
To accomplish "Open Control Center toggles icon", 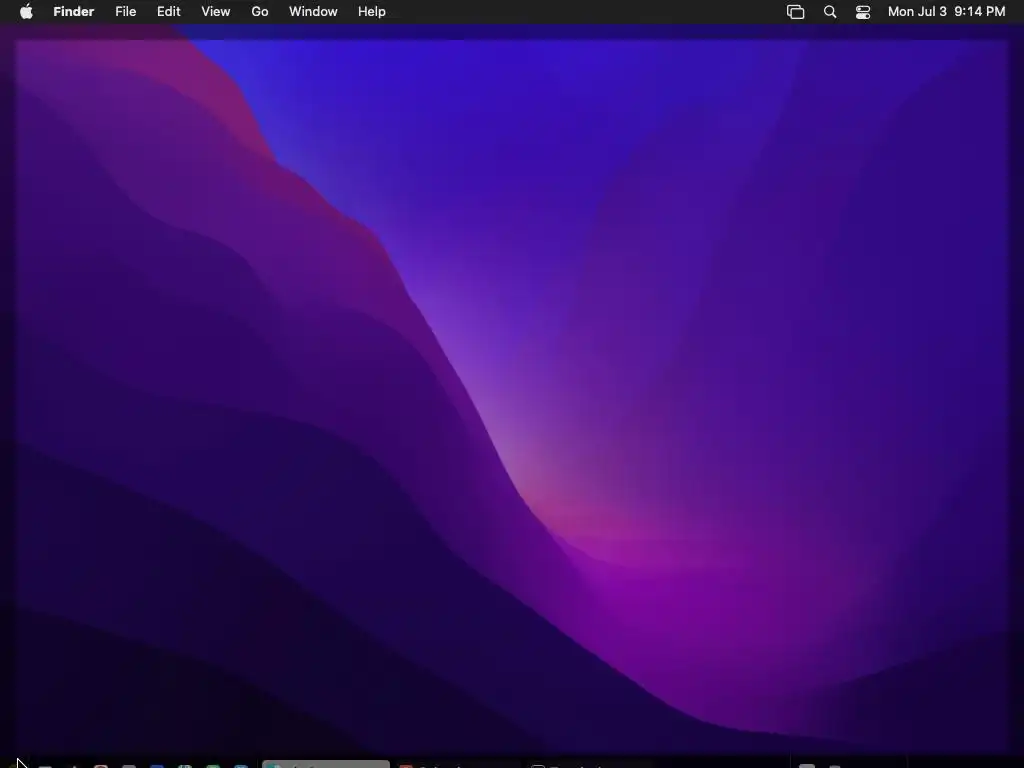I will pyautogui.click(x=863, y=12).
